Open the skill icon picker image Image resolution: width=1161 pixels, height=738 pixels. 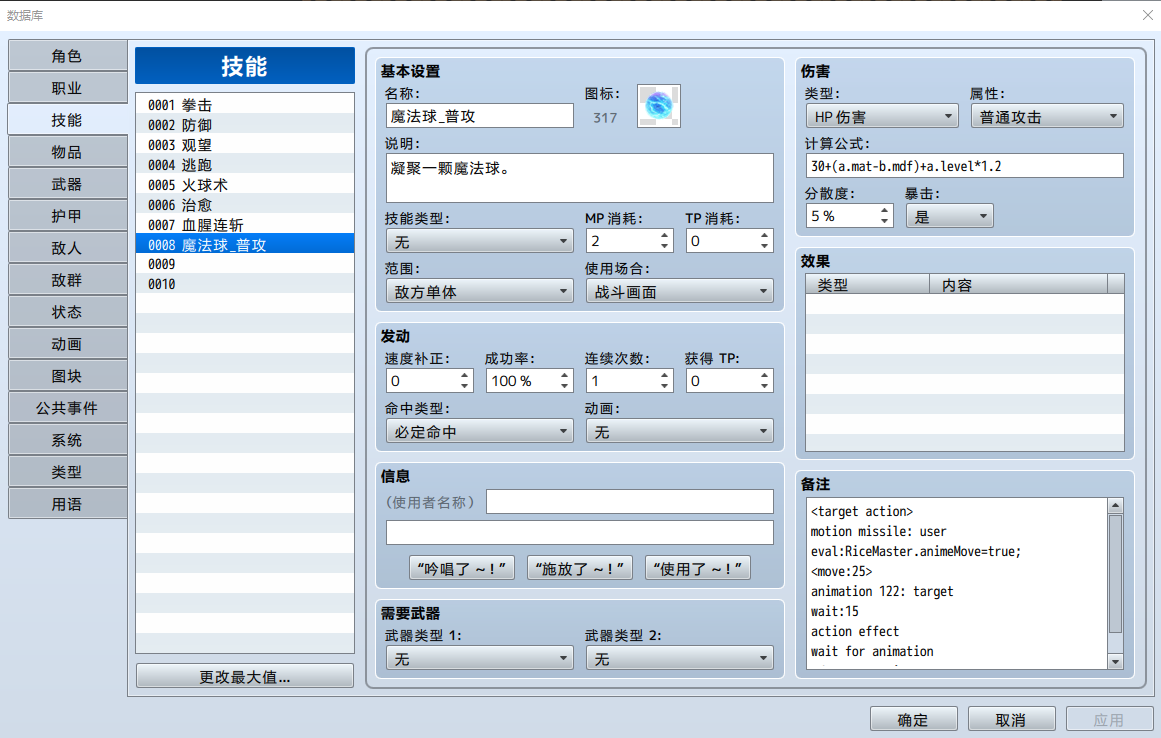[x=658, y=106]
